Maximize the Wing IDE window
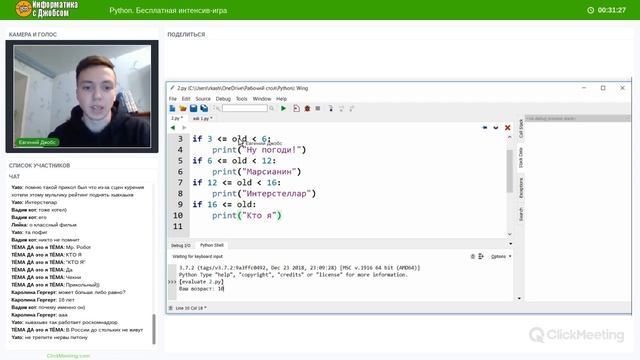This screenshot has width=640, height=360. click(603, 88)
